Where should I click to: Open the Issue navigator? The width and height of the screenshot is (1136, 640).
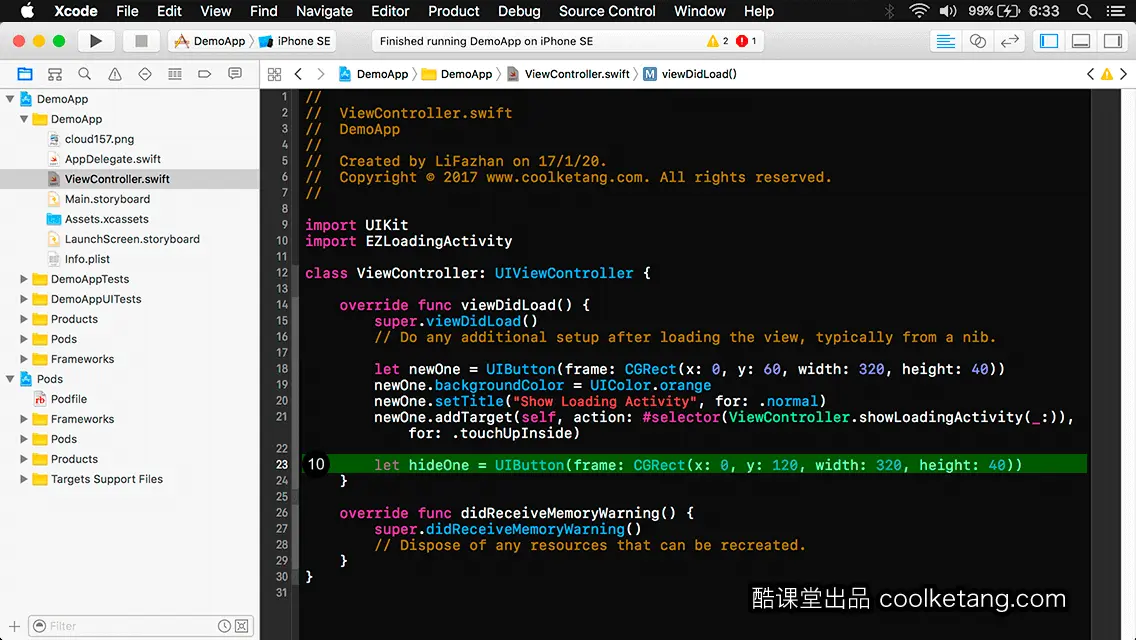(x=114, y=74)
